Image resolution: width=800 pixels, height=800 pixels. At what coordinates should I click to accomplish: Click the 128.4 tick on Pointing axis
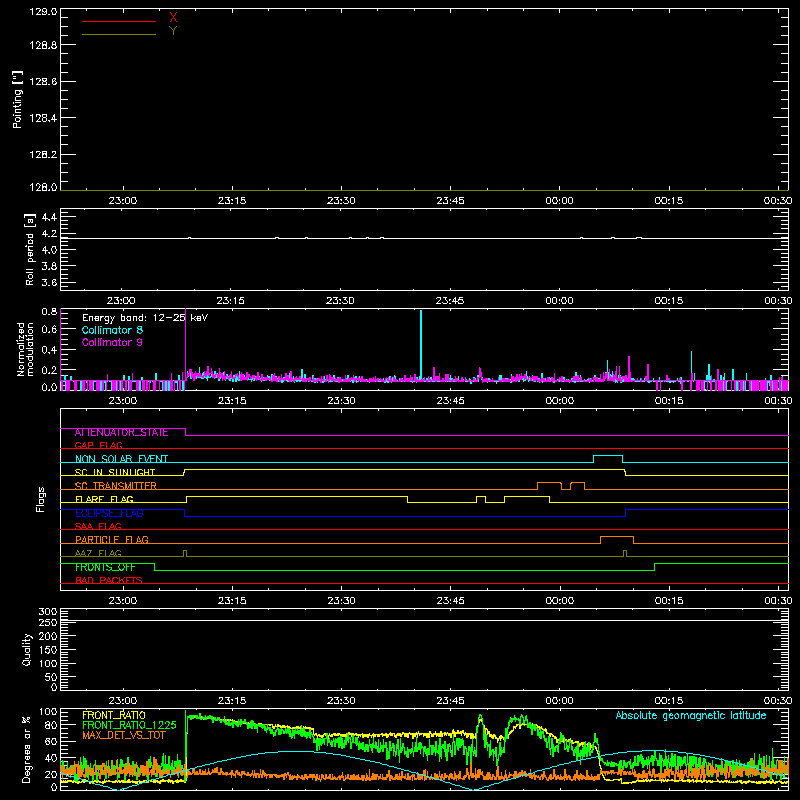43,118
